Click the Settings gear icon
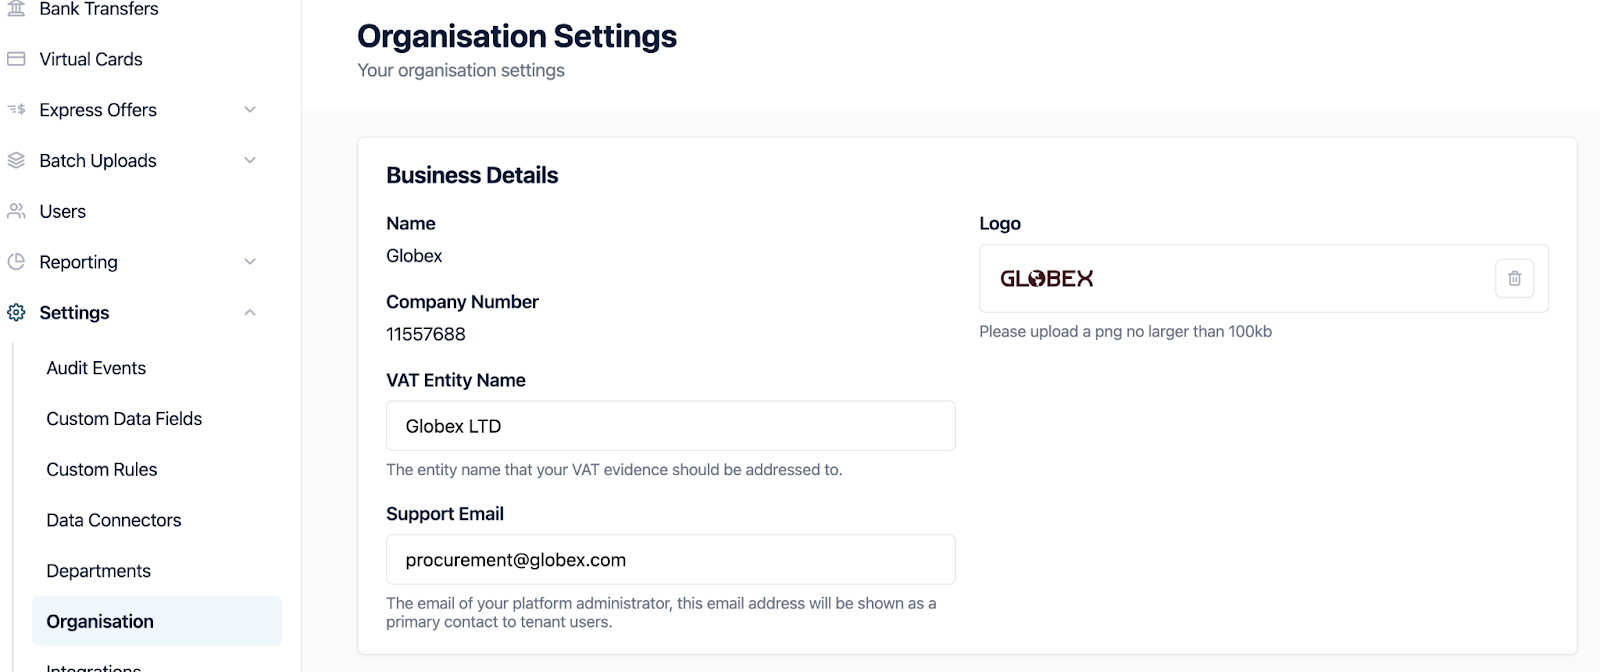Viewport: 1600px width, 672px height. click(x=16, y=313)
